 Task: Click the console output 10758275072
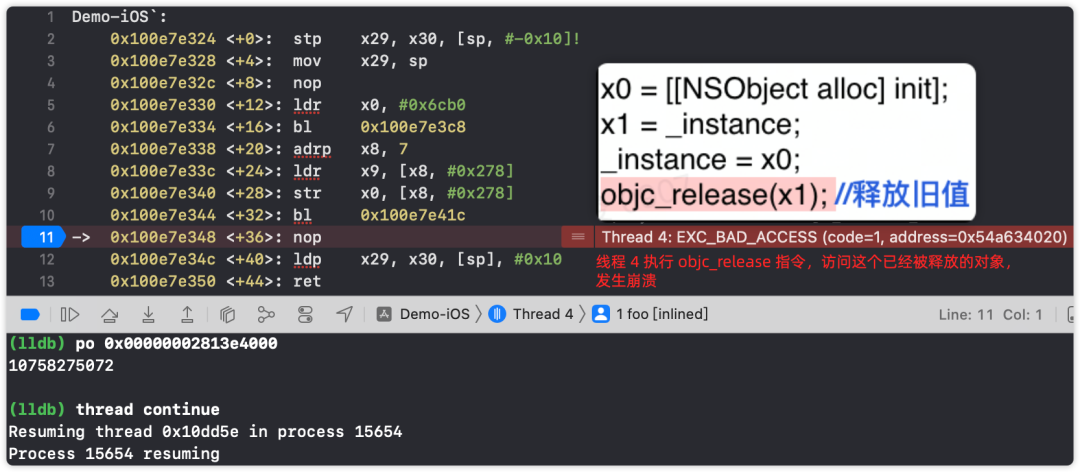click(61, 366)
